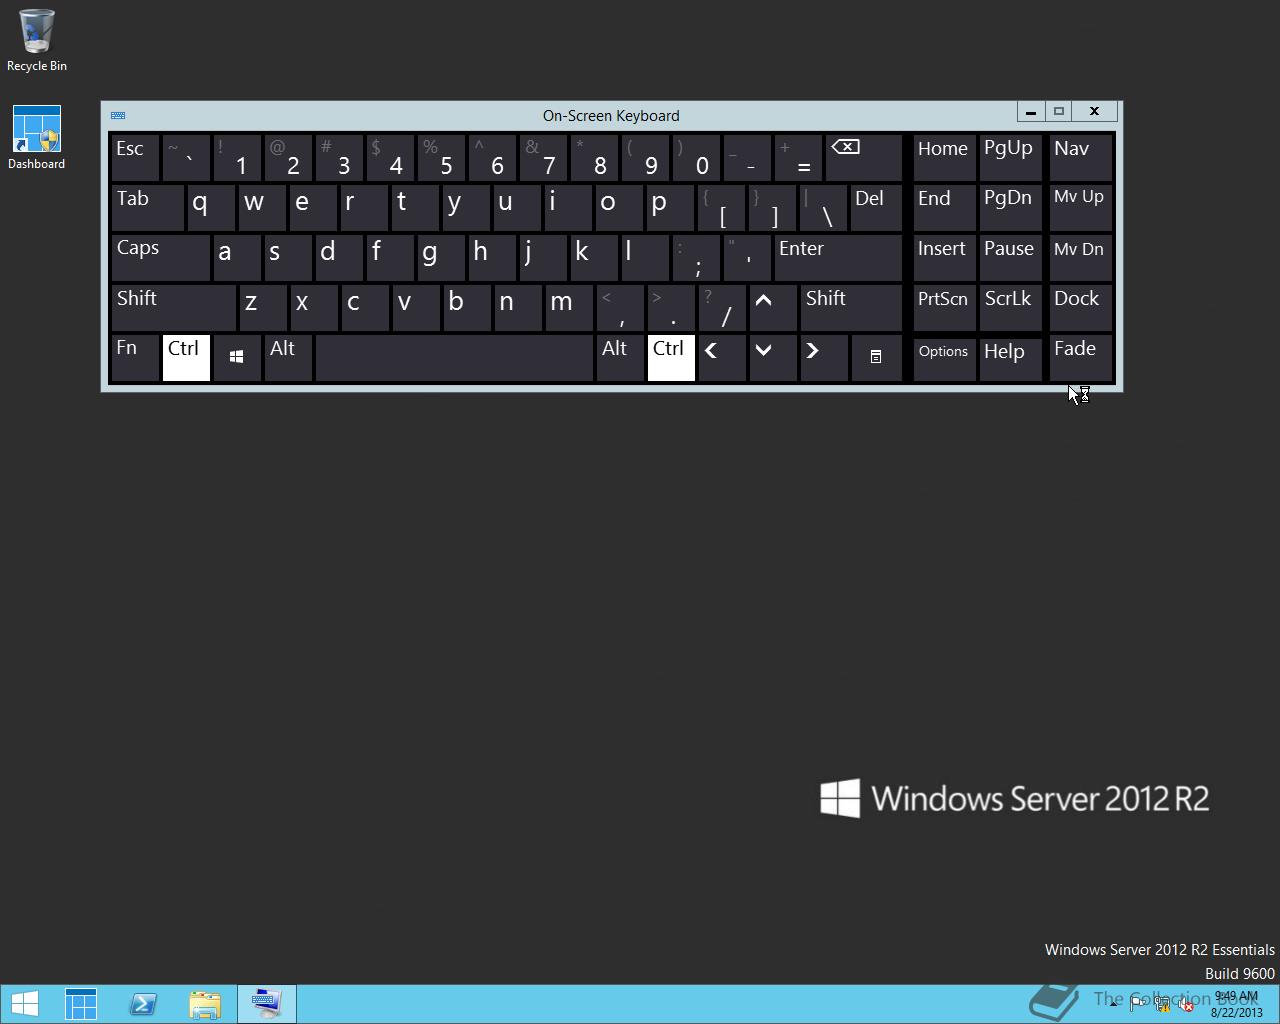Open the Recycle Bin desktop icon
1280x1024 pixels.
tap(37, 41)
